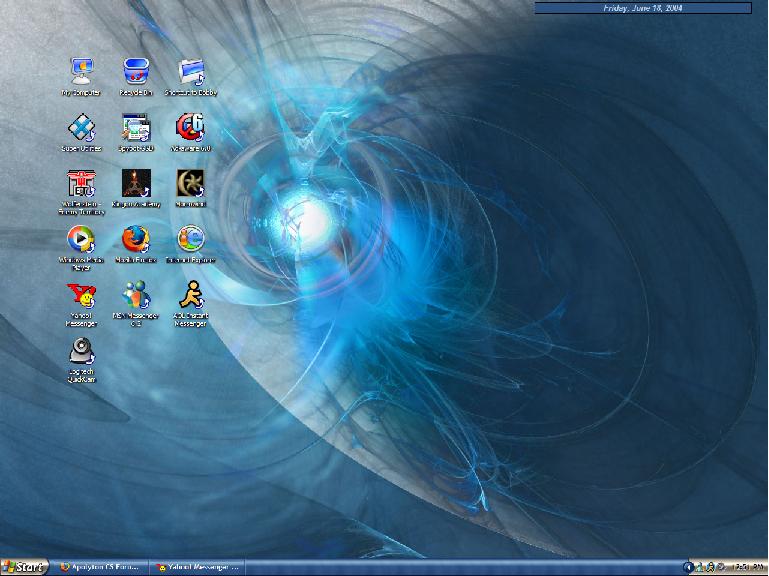Launch the crescent moon game shortcut

click(190, 183)
